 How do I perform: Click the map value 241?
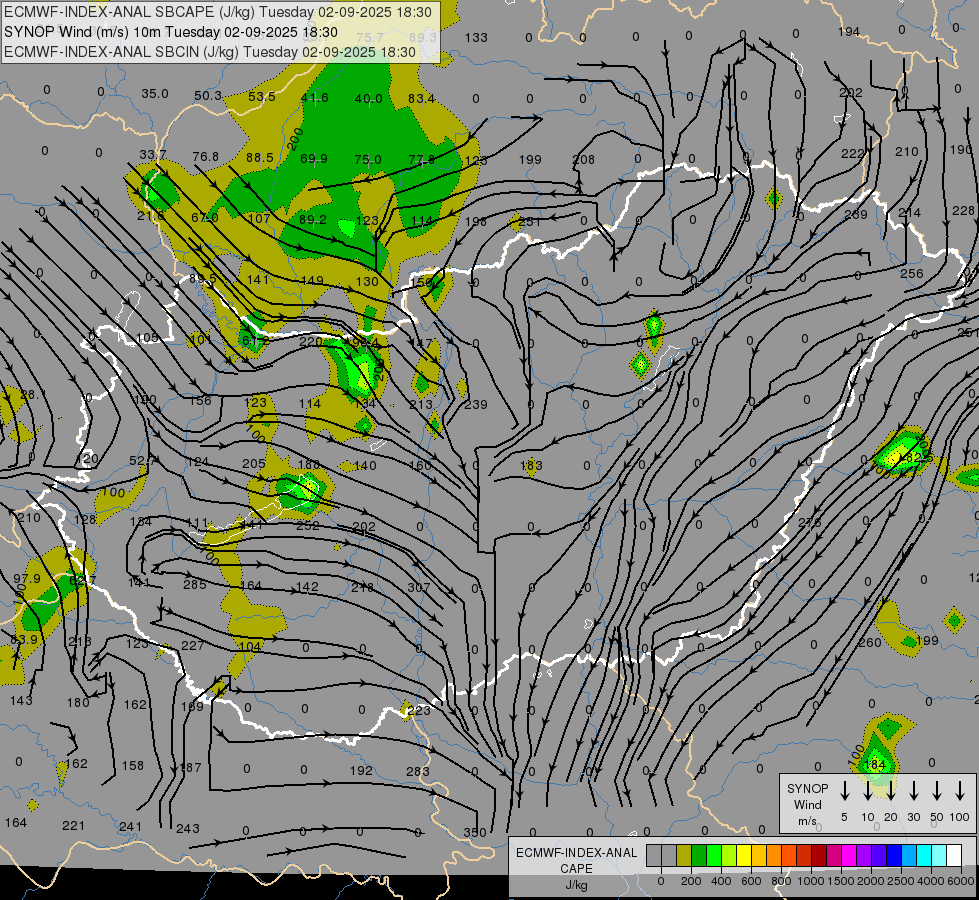[130, 827]
